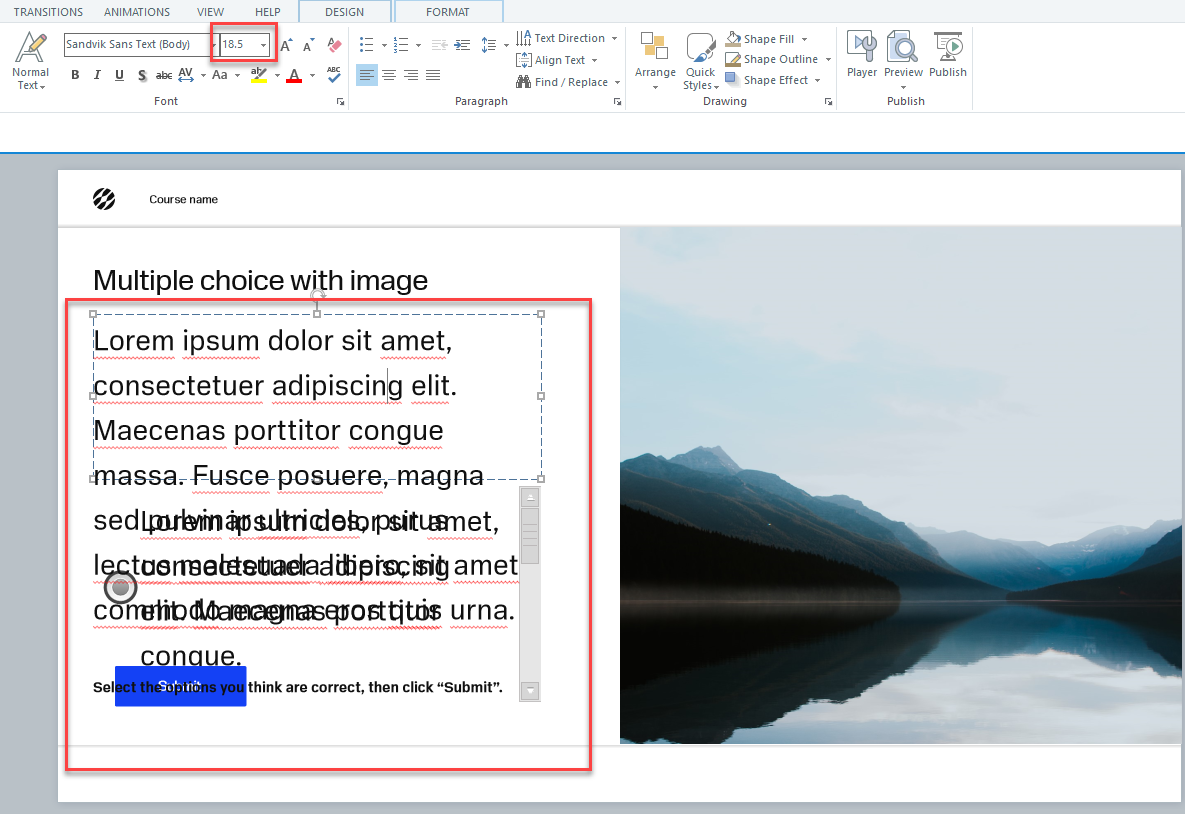Viewport: 1185px width, 814px height.
Task: Apply Underline formatting
Action: pos(119,75)
